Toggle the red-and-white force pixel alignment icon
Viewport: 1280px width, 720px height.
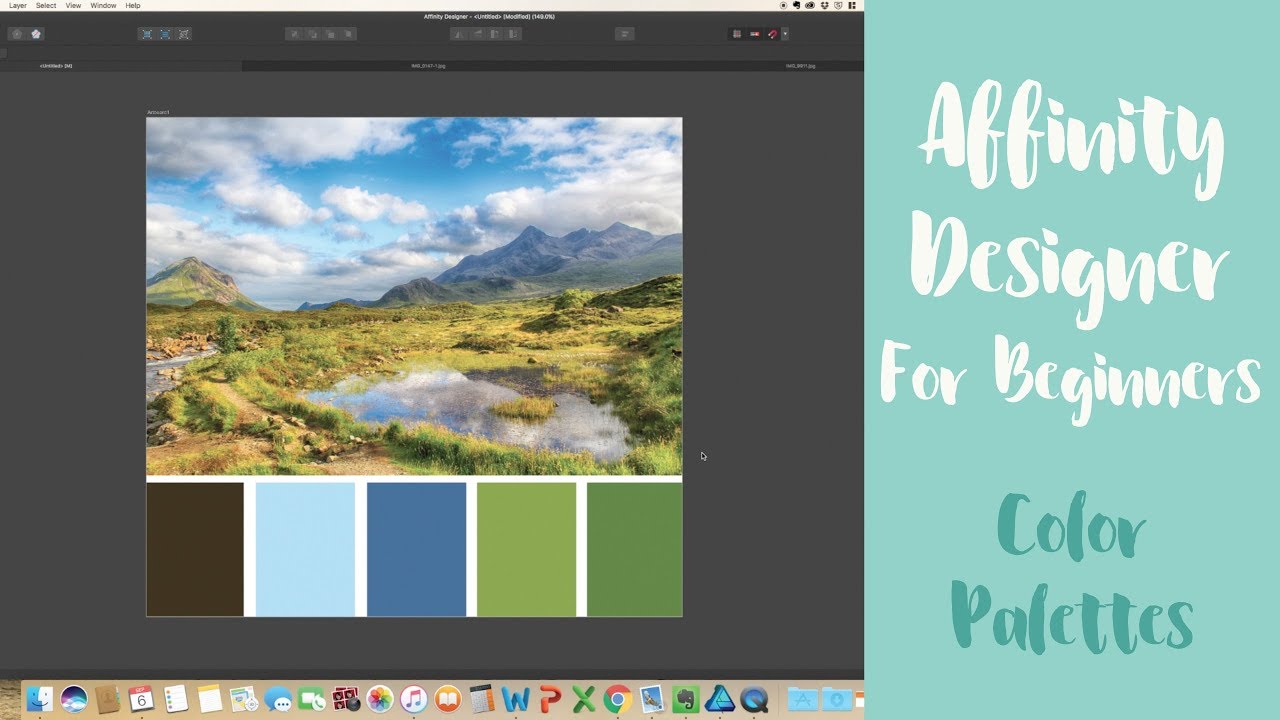(x=755, y=34)
